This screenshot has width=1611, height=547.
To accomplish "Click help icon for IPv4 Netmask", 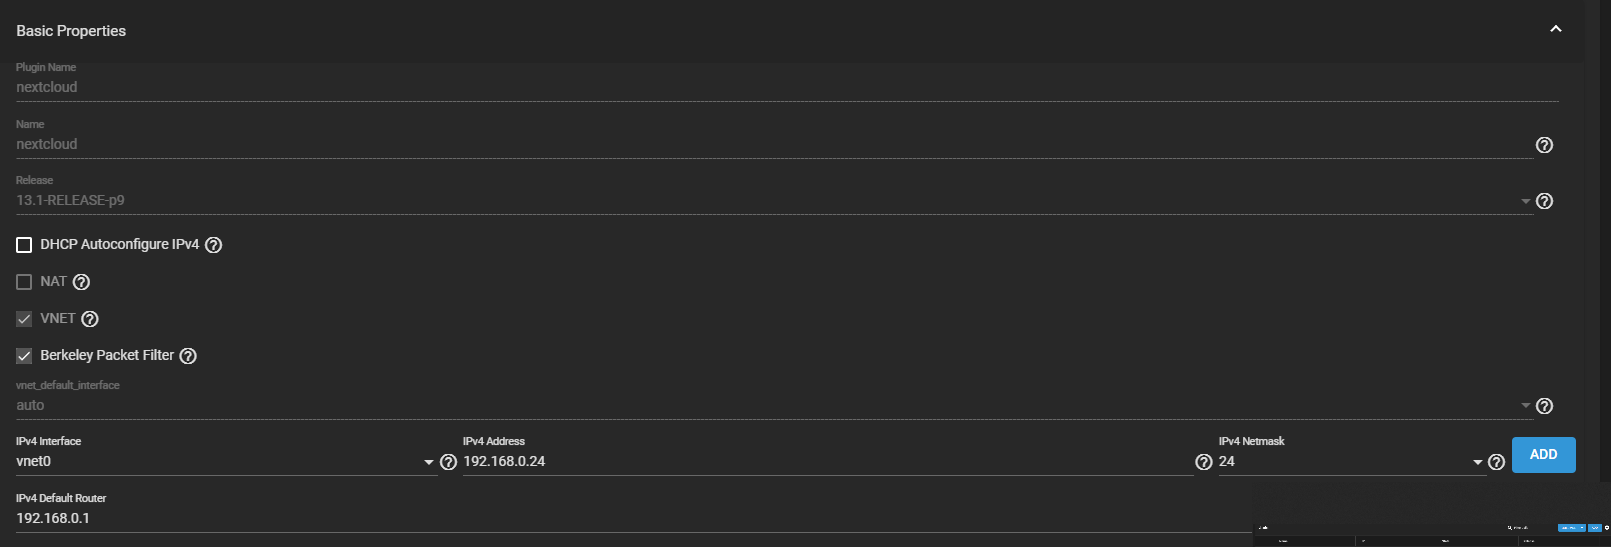I will (x=1497, y=462).
